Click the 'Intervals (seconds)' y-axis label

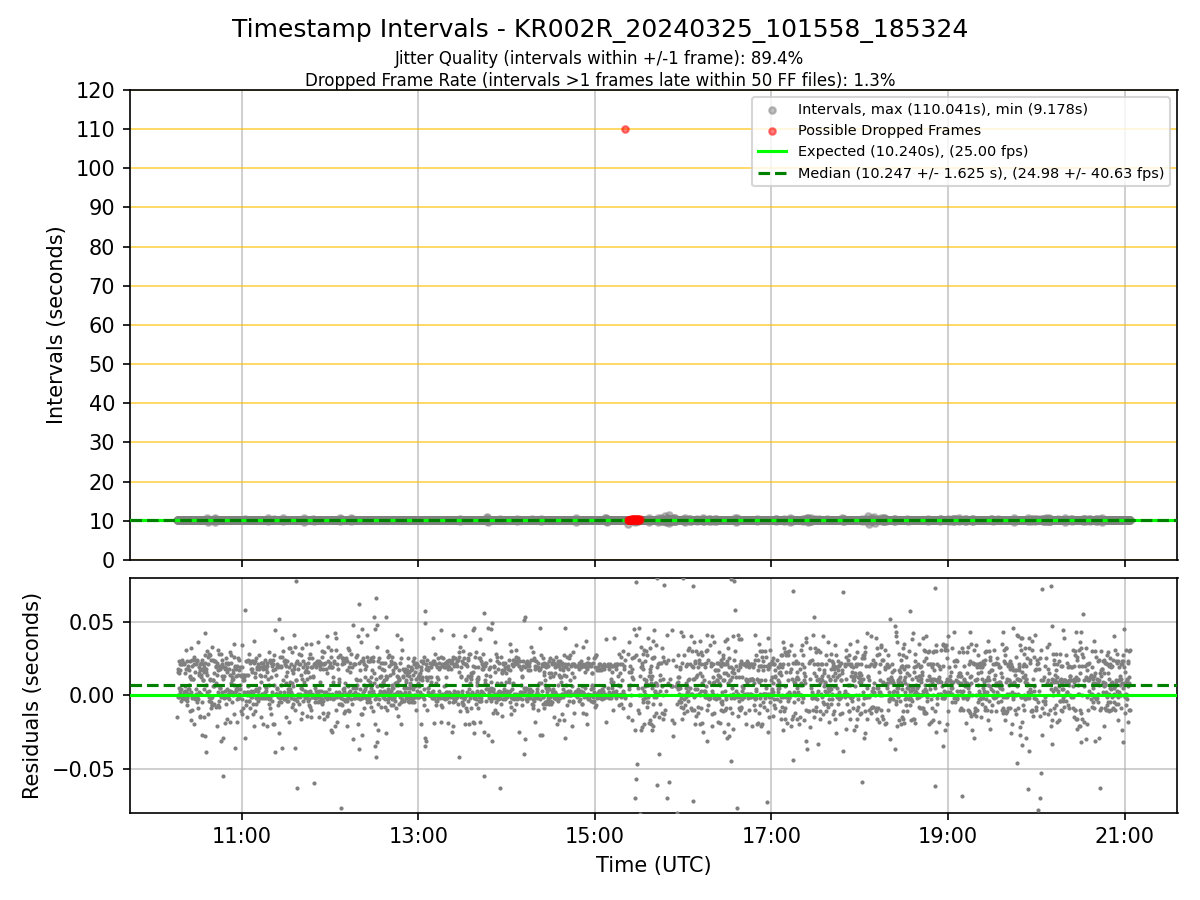[56, 325]
